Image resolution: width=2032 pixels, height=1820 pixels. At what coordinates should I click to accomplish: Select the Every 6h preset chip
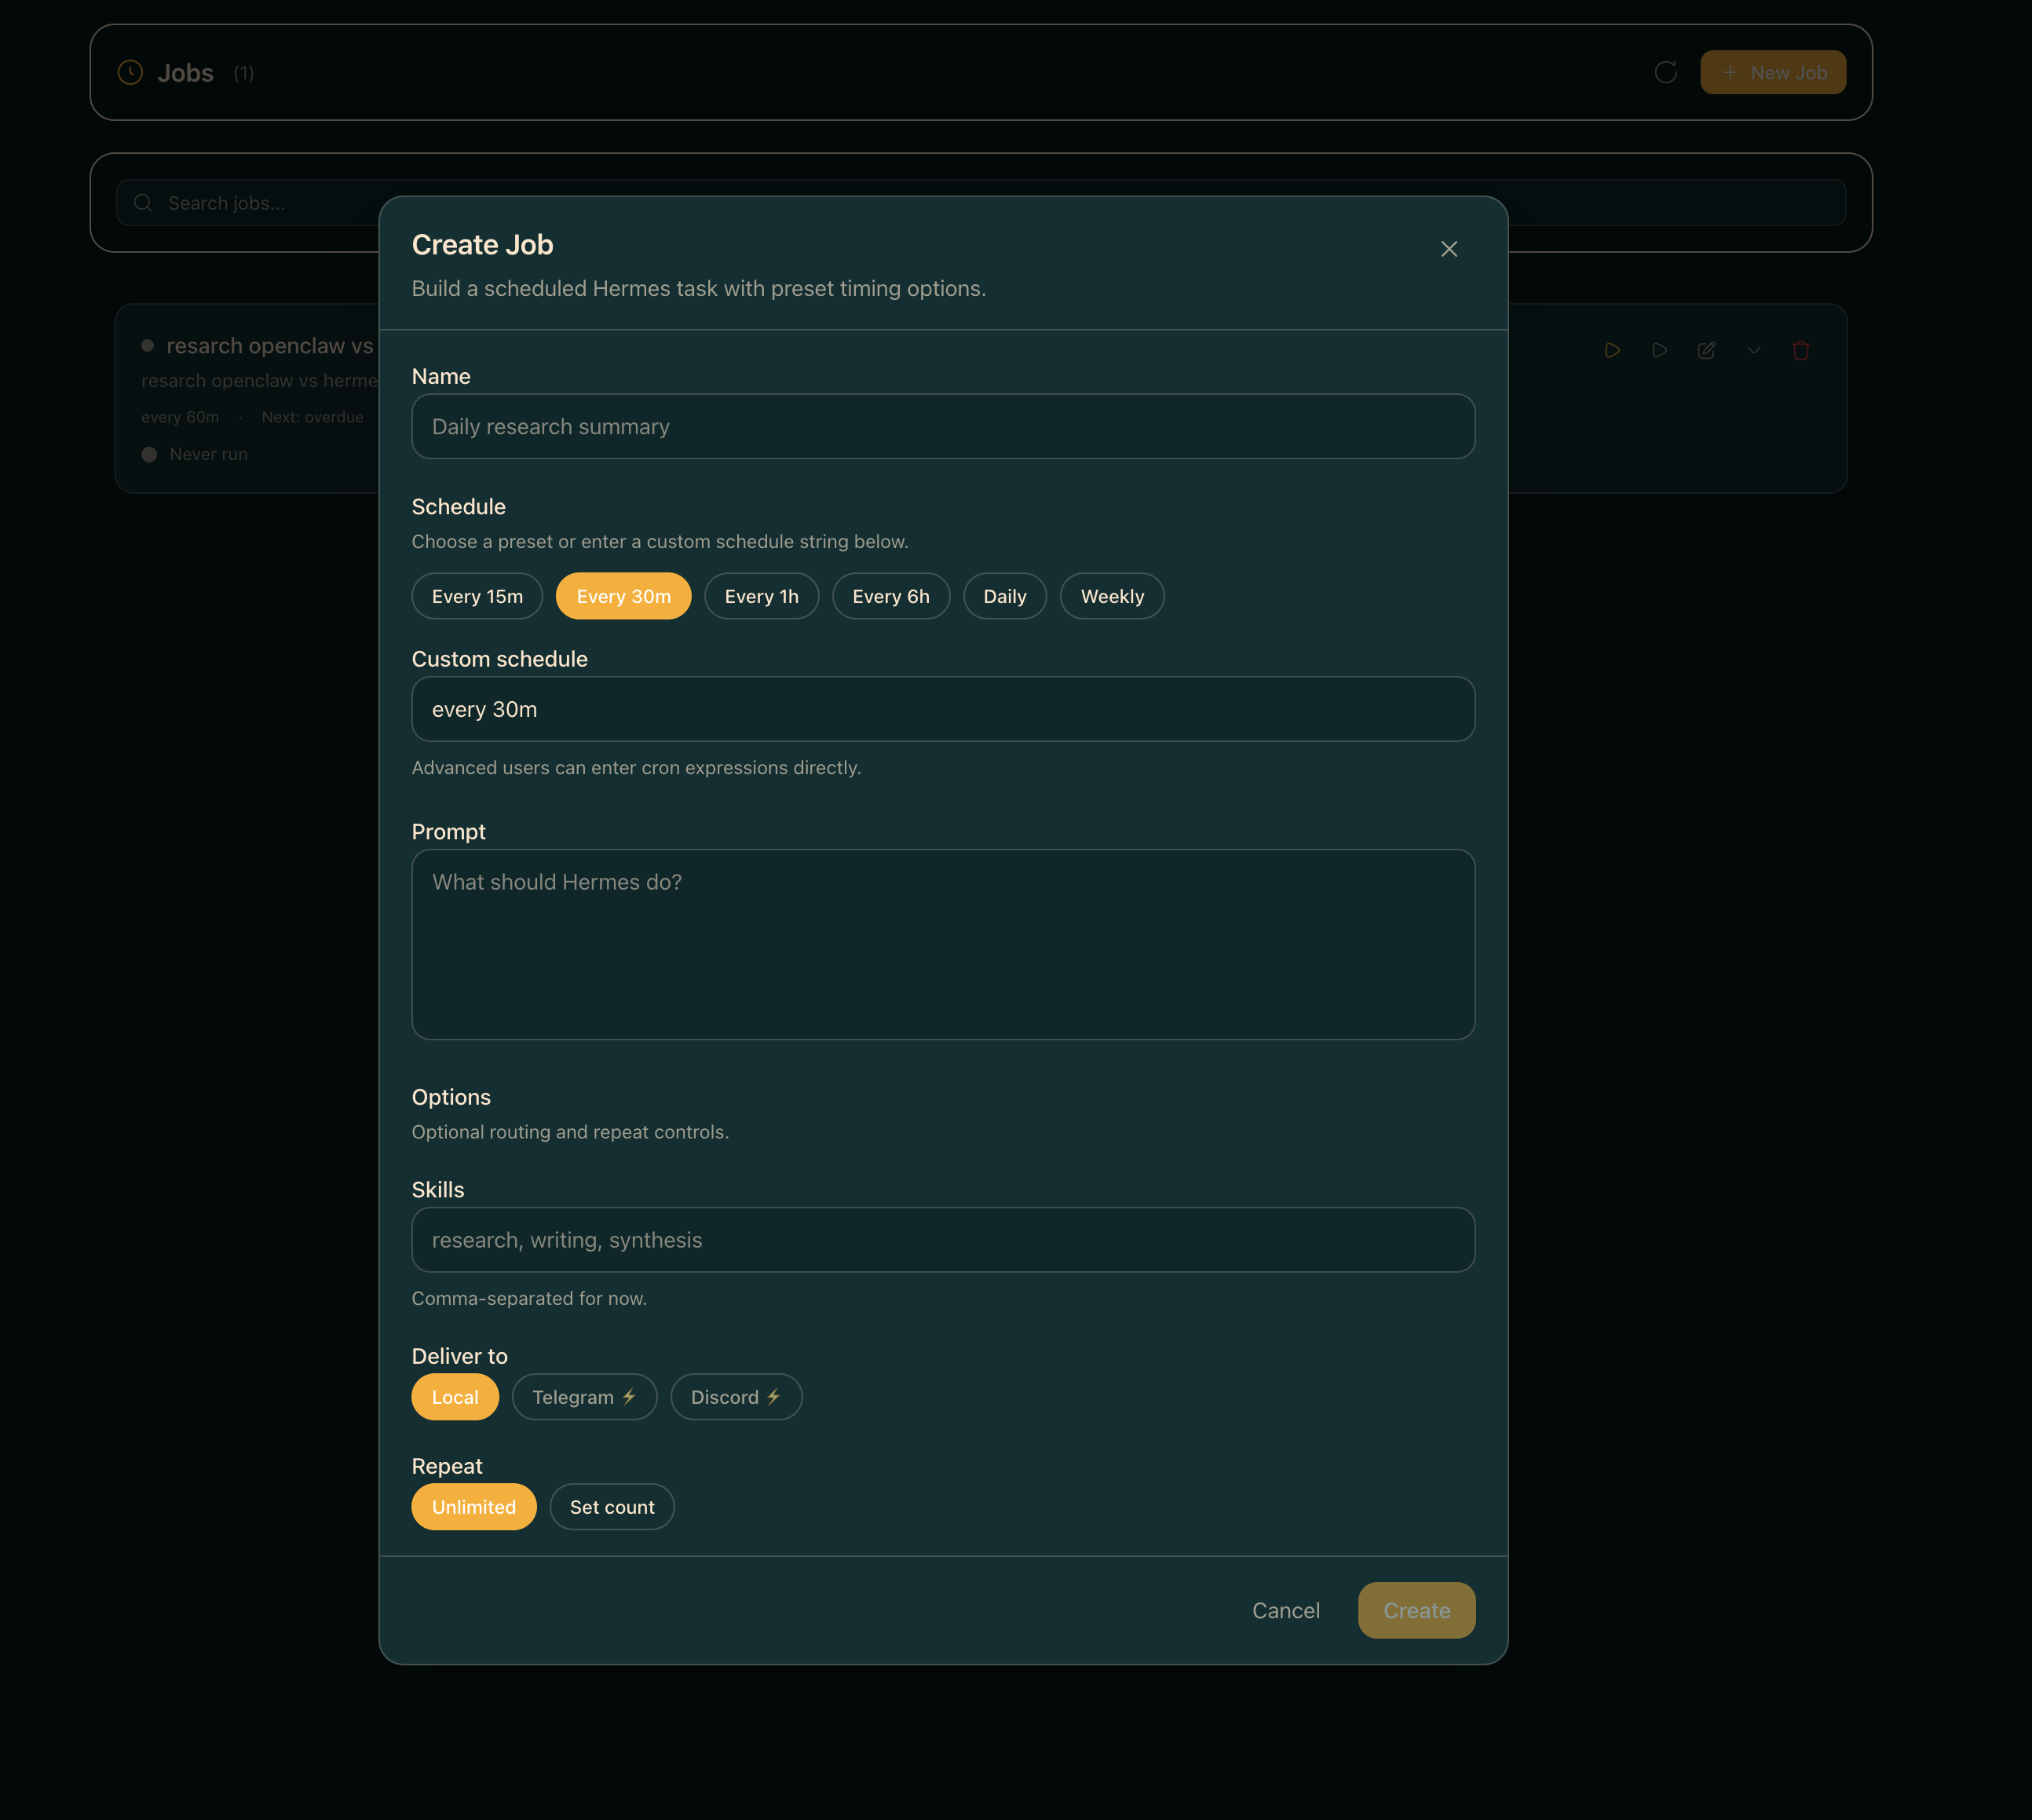coord(890,596)
